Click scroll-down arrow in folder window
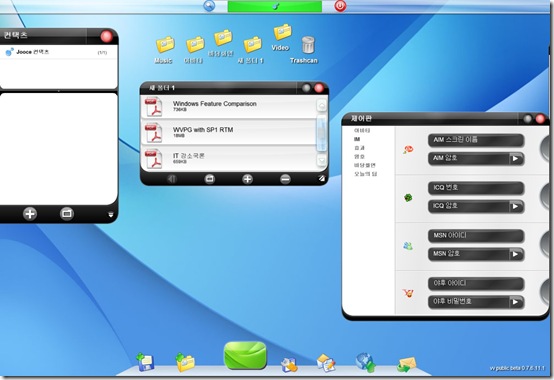554x380 pixels. pyautogui.click(x=322, y=160)
